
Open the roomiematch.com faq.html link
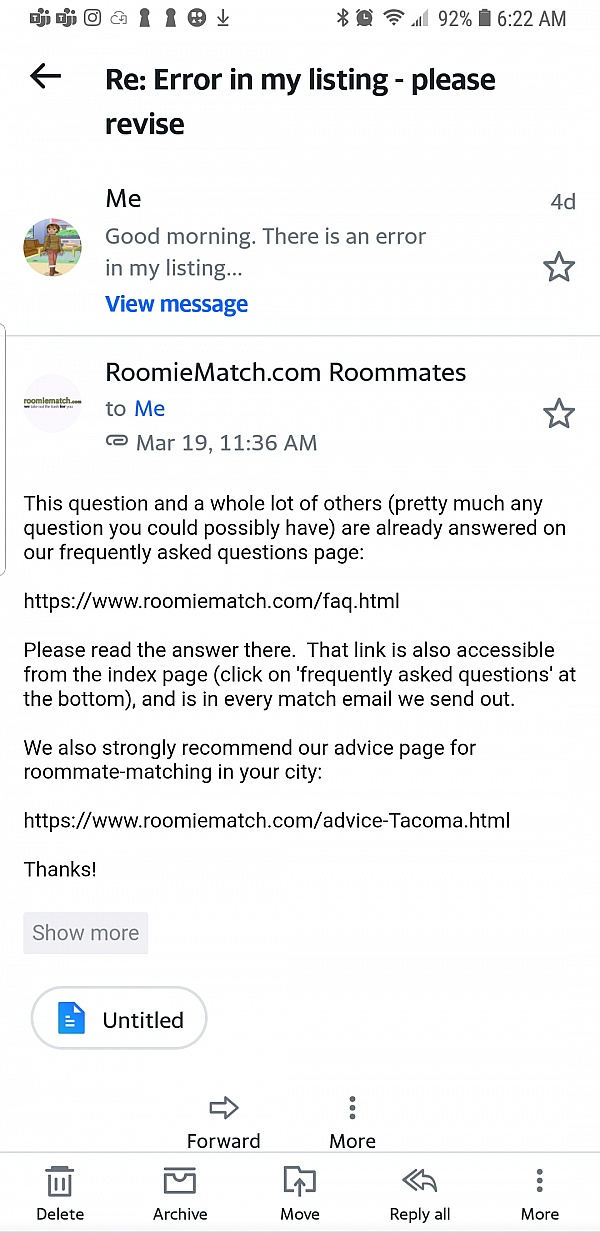(211, 601)
